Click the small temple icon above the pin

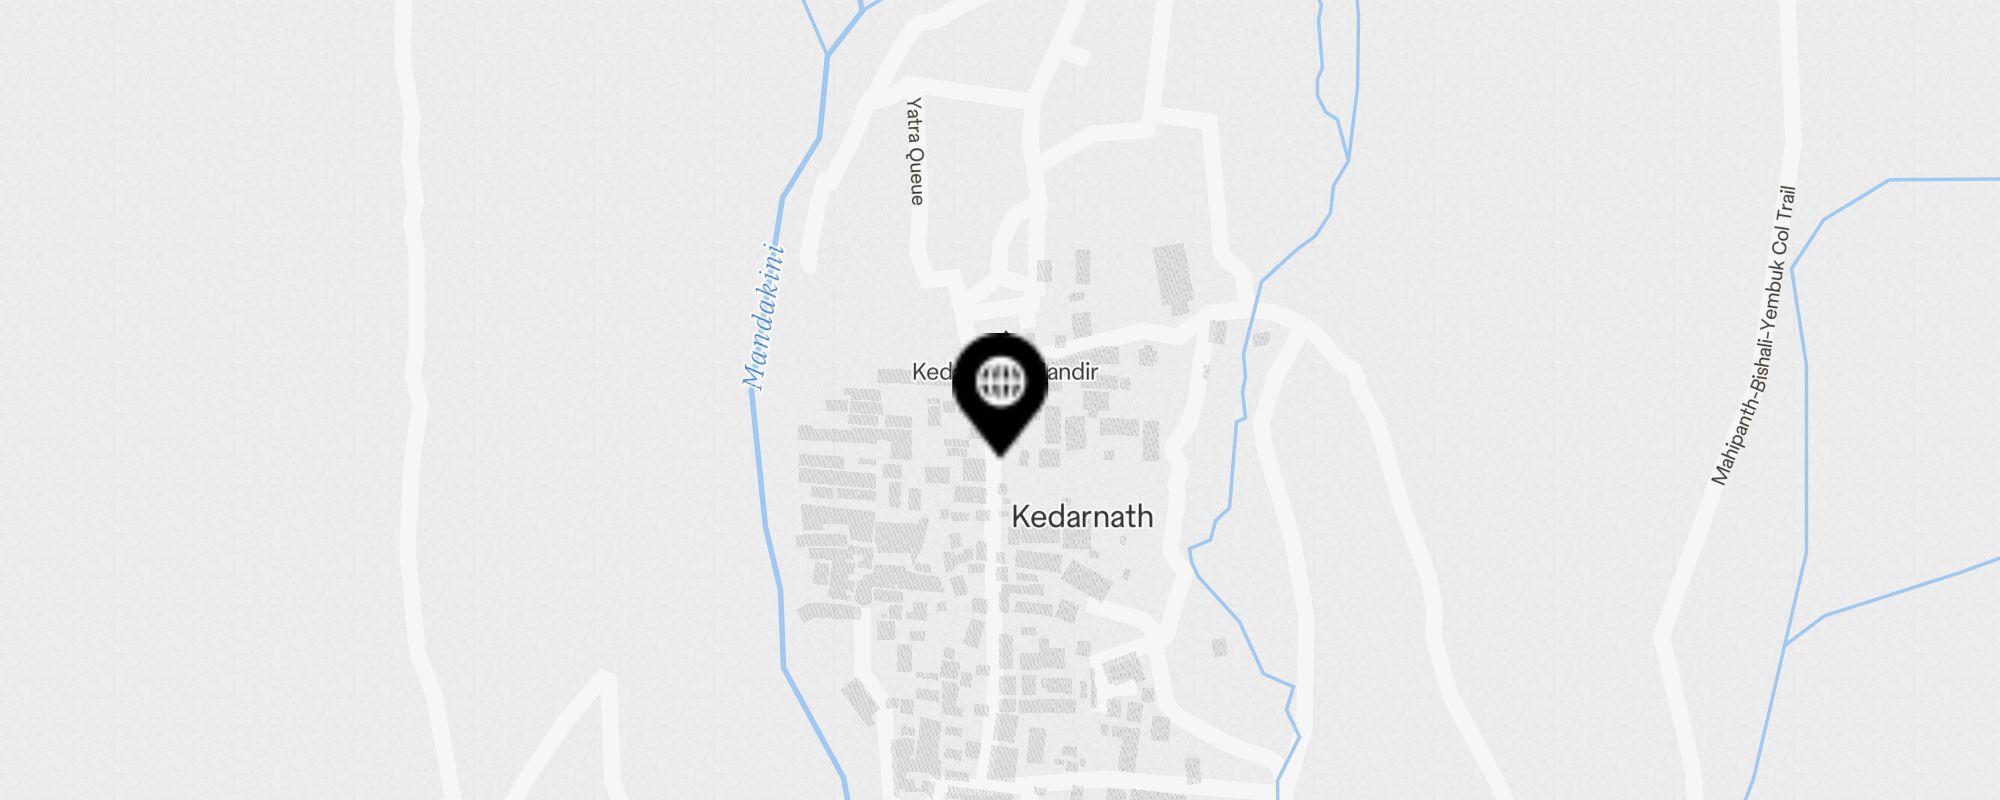1005,334
